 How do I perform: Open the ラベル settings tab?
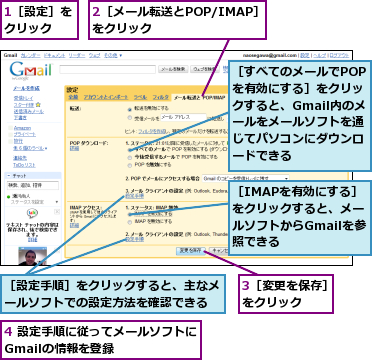(140, 97)
